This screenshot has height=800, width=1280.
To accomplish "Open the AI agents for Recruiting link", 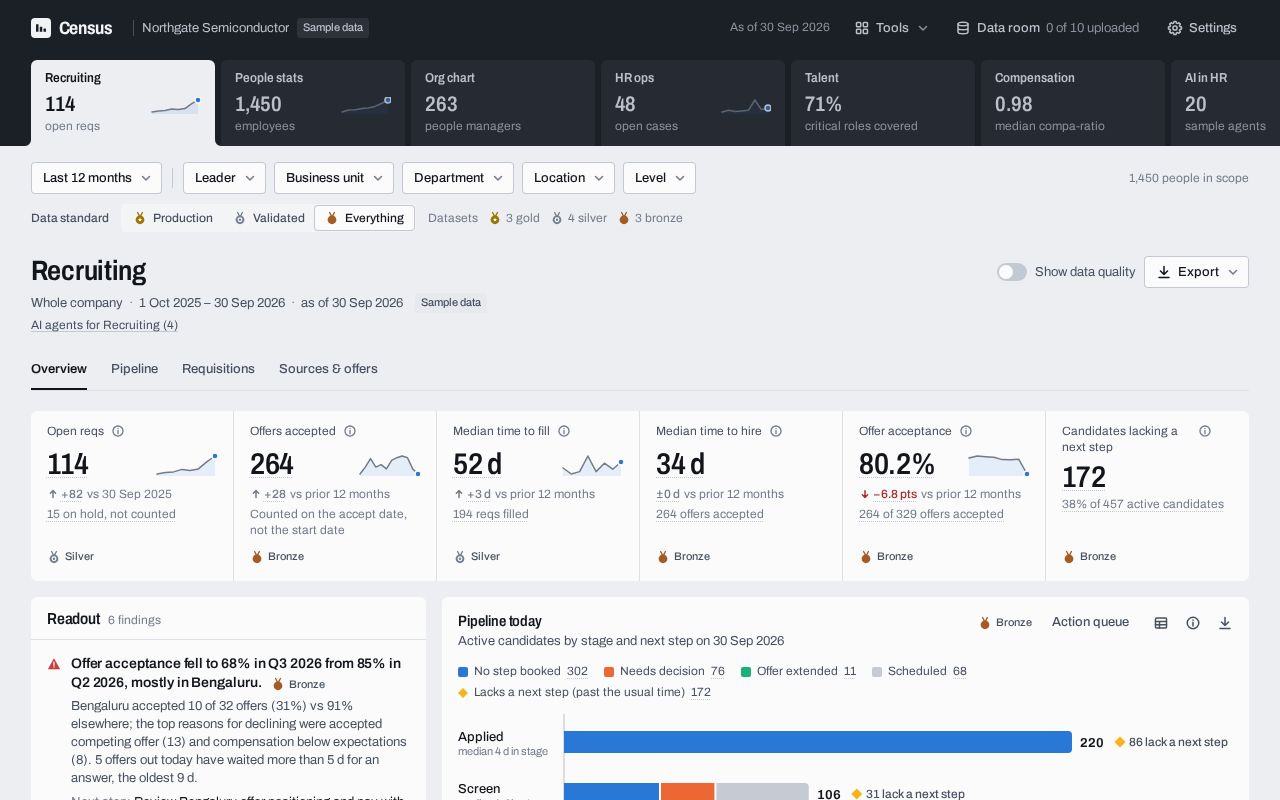I will [104, 325].
